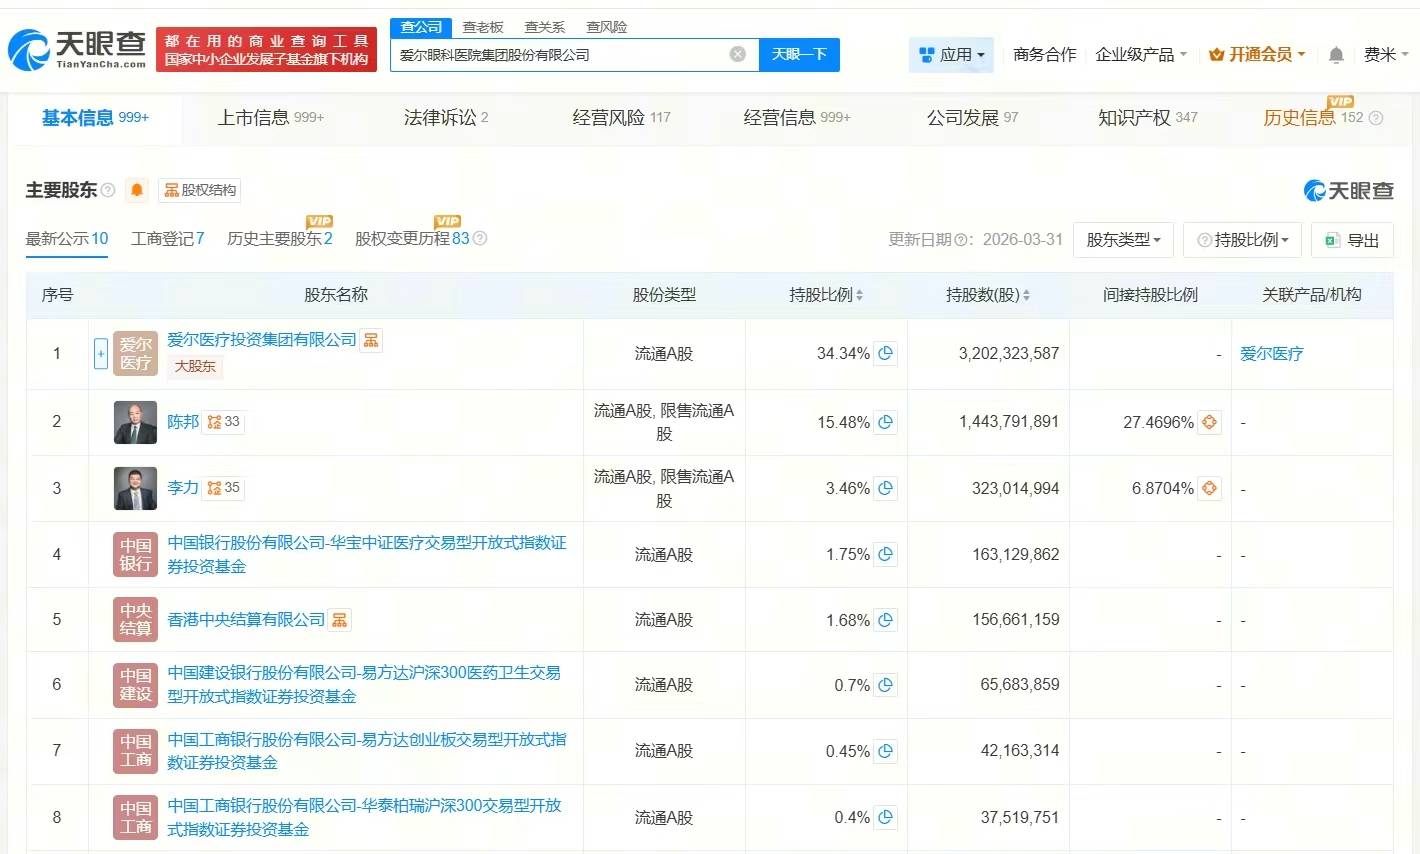Switch to 历史主要股东 2 sub-tab
This screenshot has width=1420, height=854.
(x=280, y=238)
